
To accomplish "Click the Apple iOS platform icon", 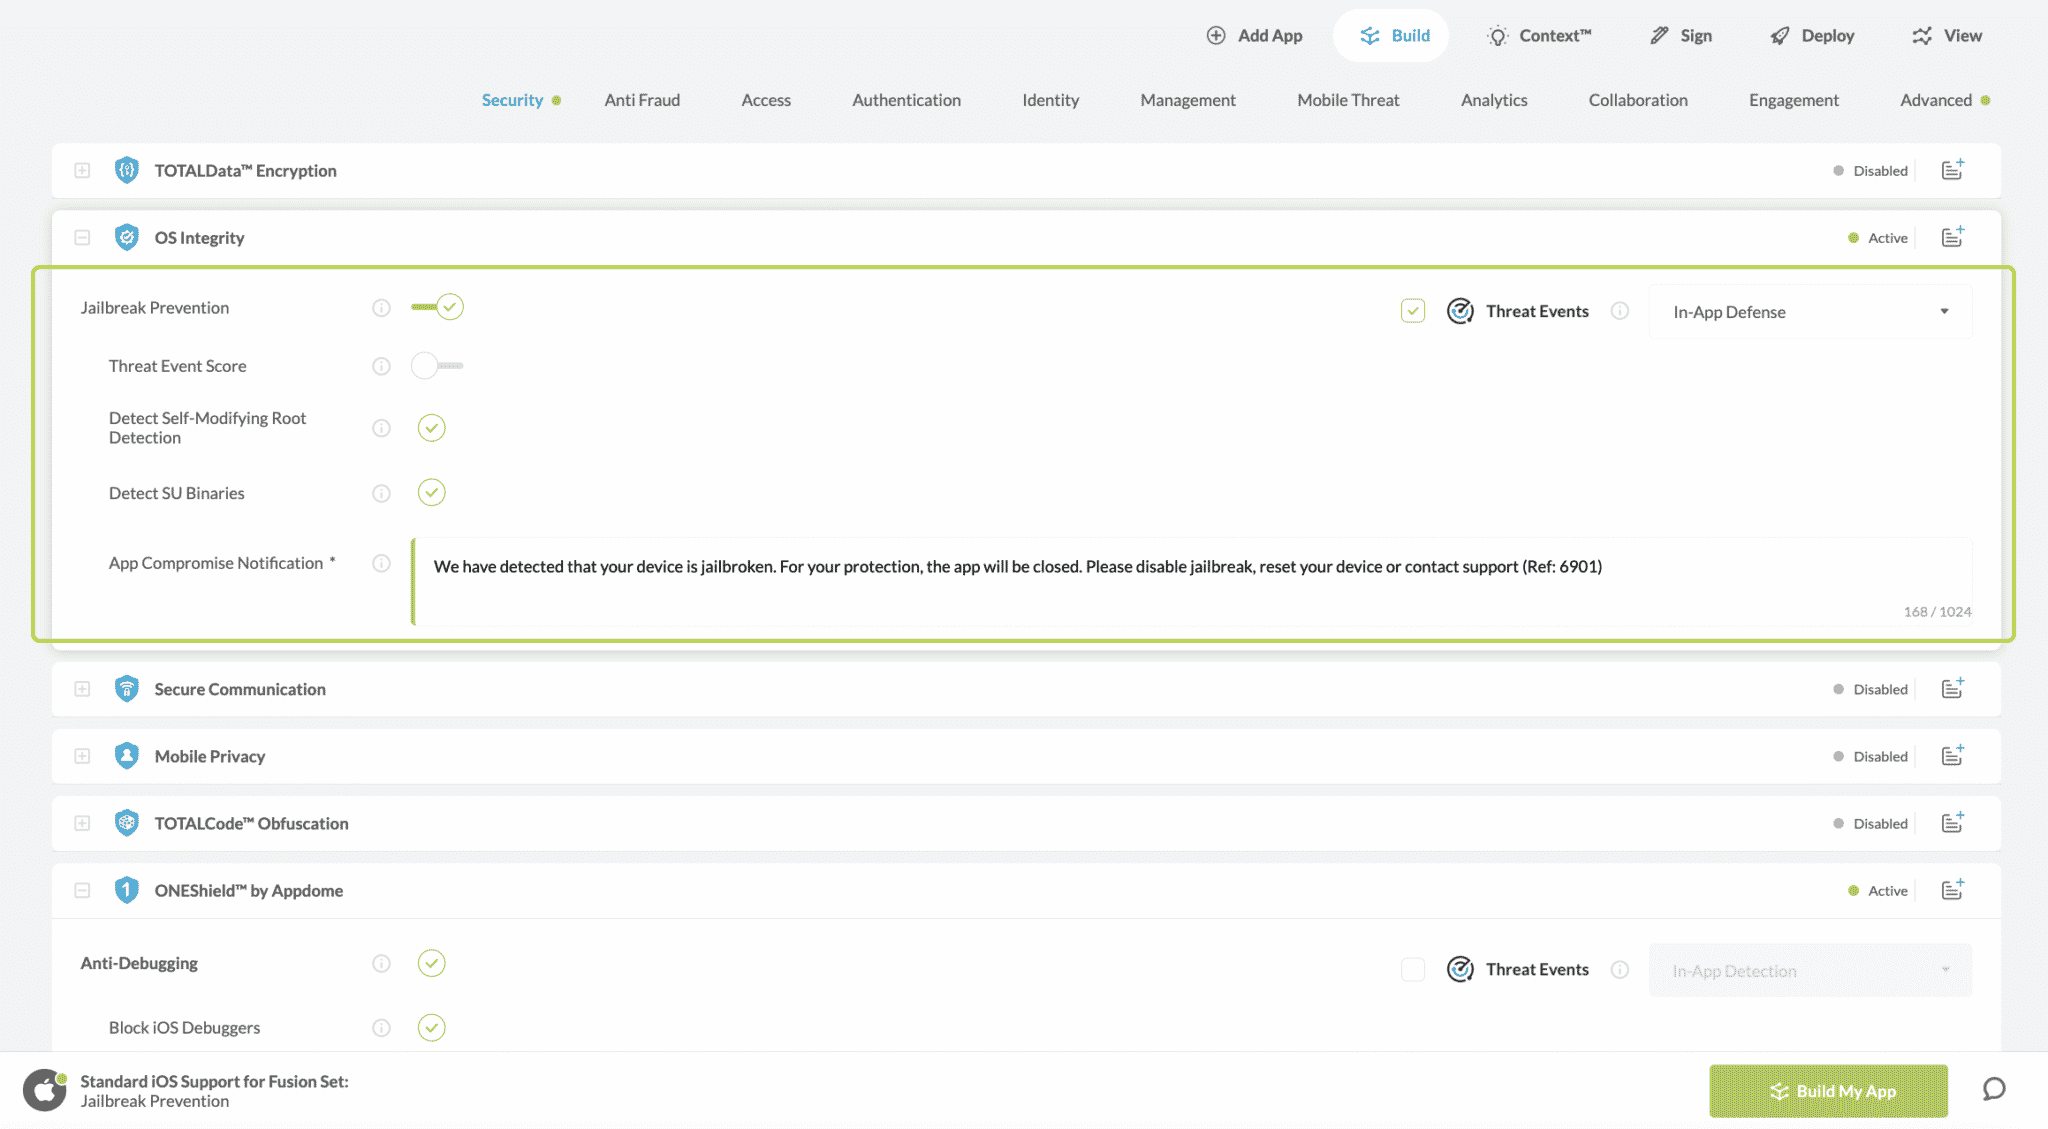I will pos(45,1090).
